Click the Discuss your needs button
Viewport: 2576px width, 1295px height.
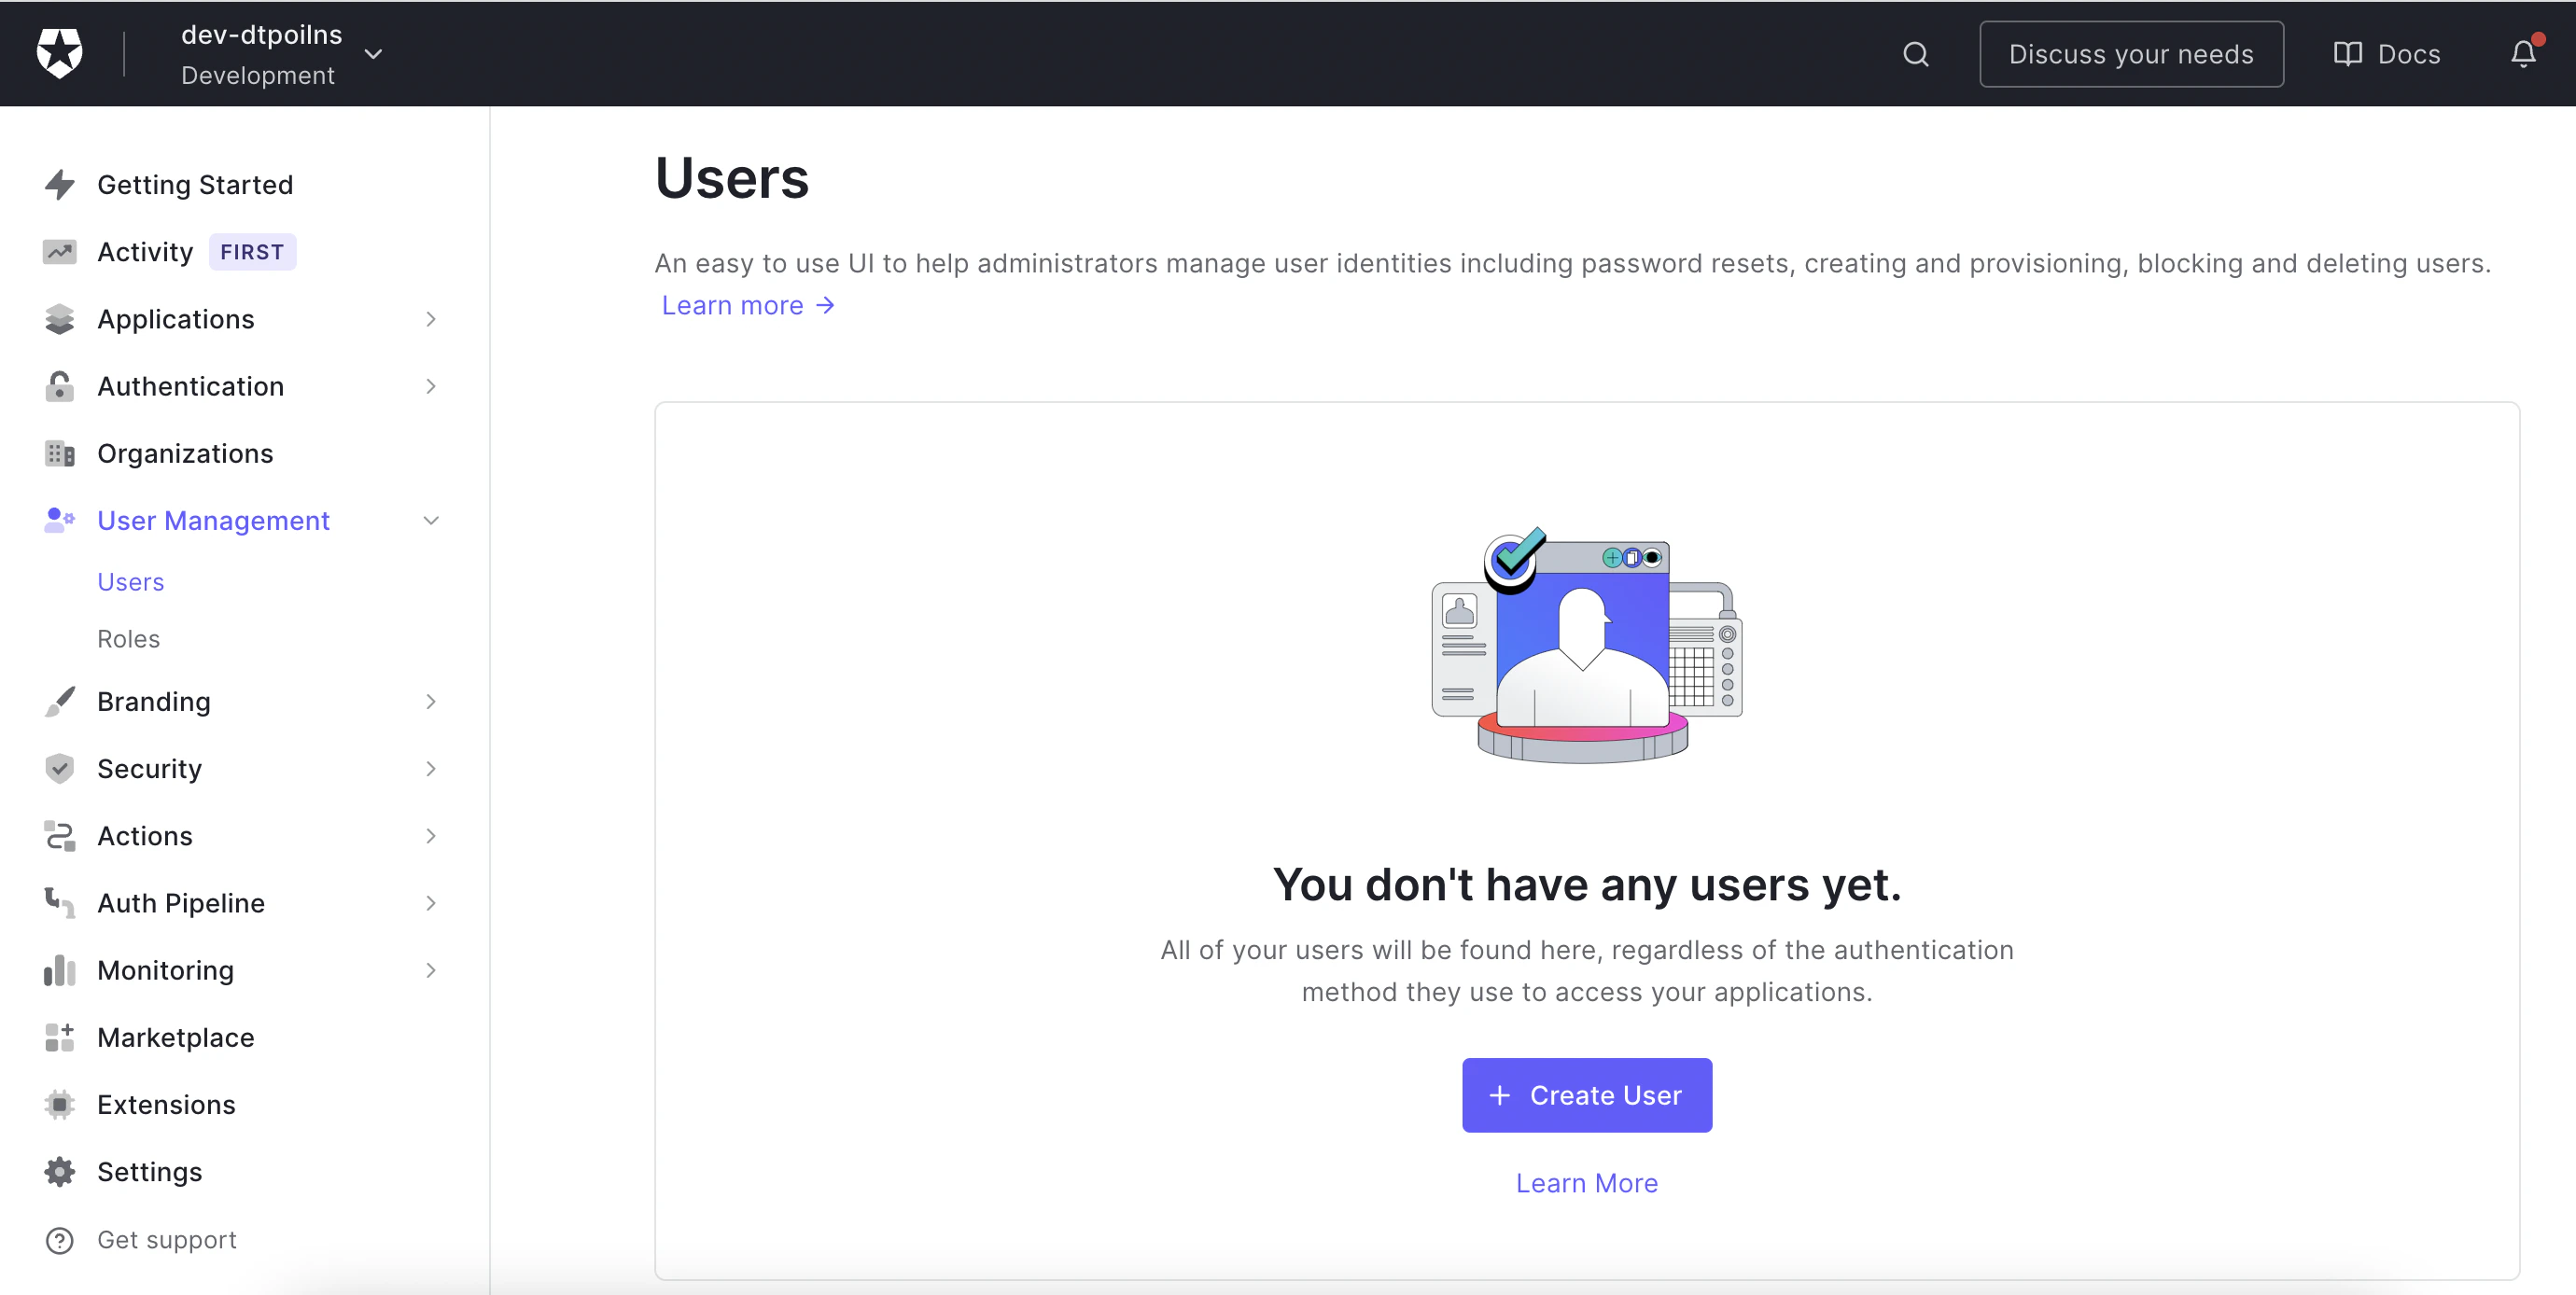2131,53
